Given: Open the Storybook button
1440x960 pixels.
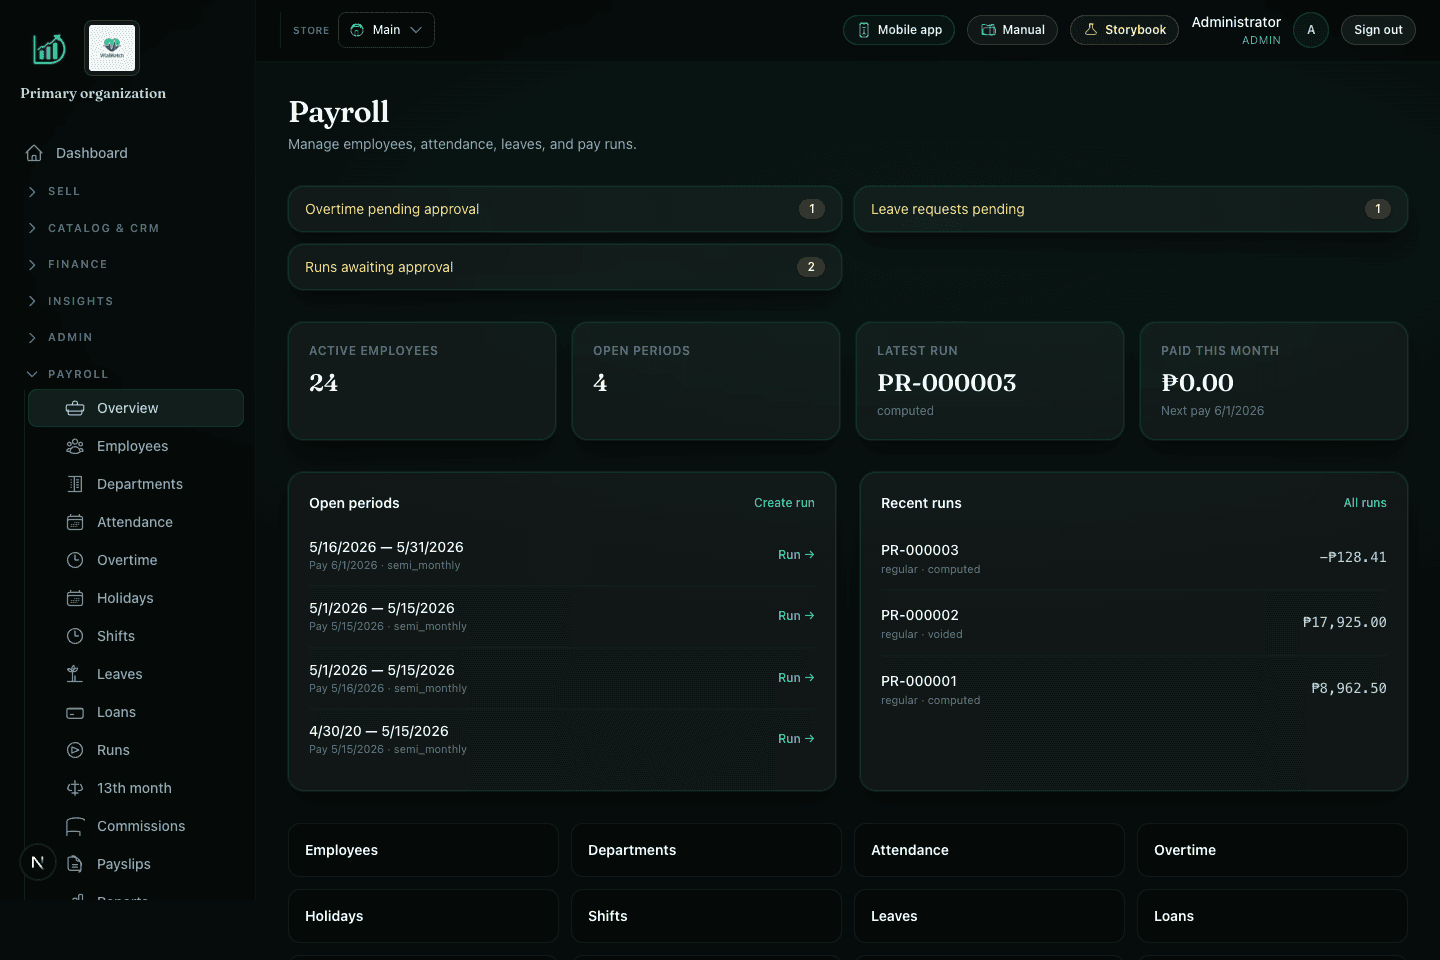Looking at the screenshot, I should (x=1124, y=30).
